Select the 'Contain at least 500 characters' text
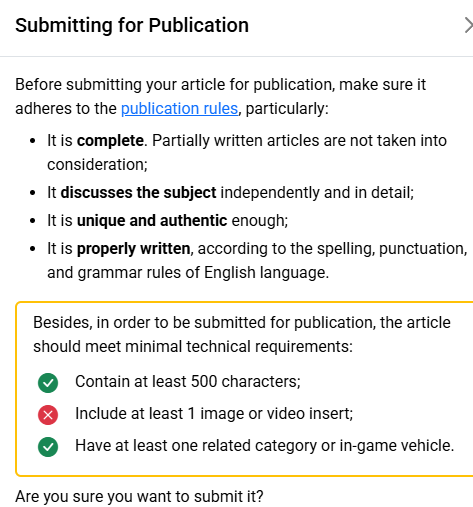 (188, 381)
